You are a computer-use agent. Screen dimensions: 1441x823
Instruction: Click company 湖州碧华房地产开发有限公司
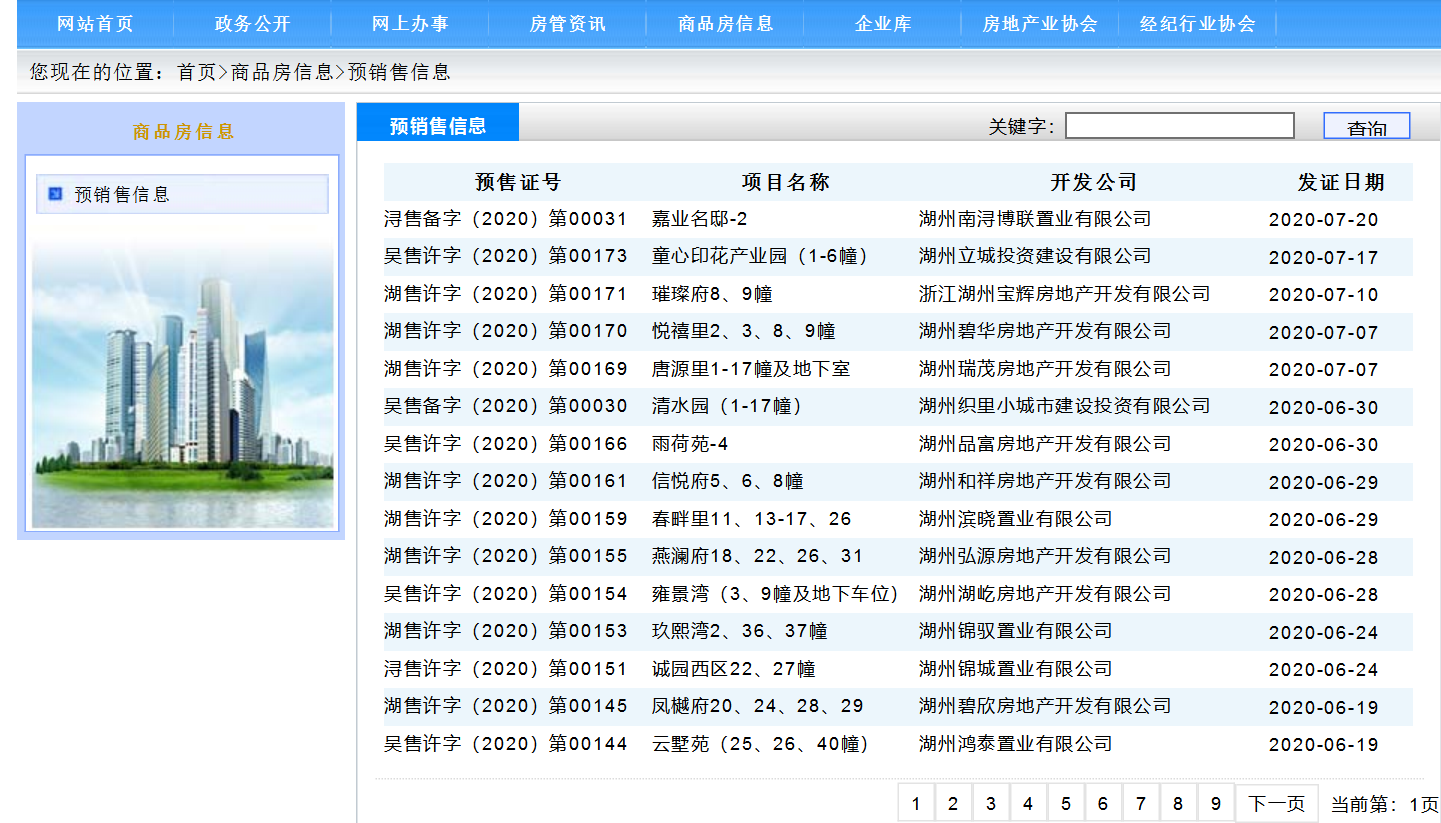pos(1045,331)
